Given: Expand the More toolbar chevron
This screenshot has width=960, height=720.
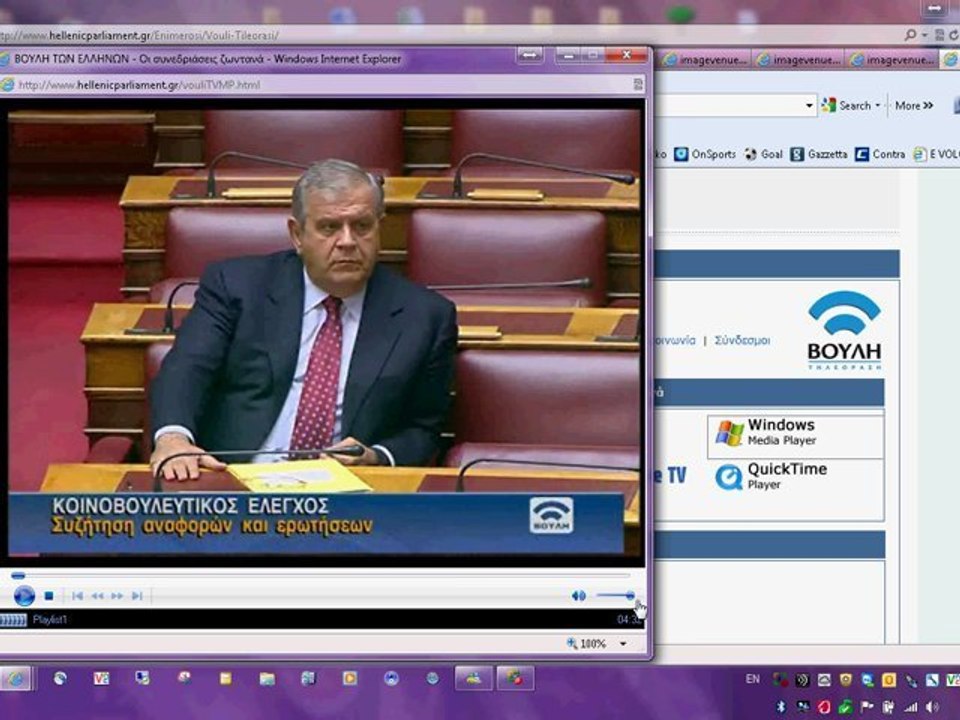Looking at the screenshot, I should tap(914, 105).
